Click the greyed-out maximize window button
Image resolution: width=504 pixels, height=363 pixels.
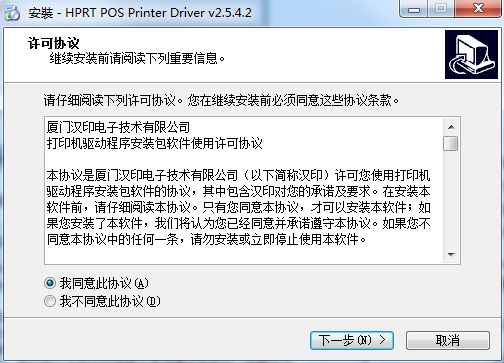[x=441, y=9]
